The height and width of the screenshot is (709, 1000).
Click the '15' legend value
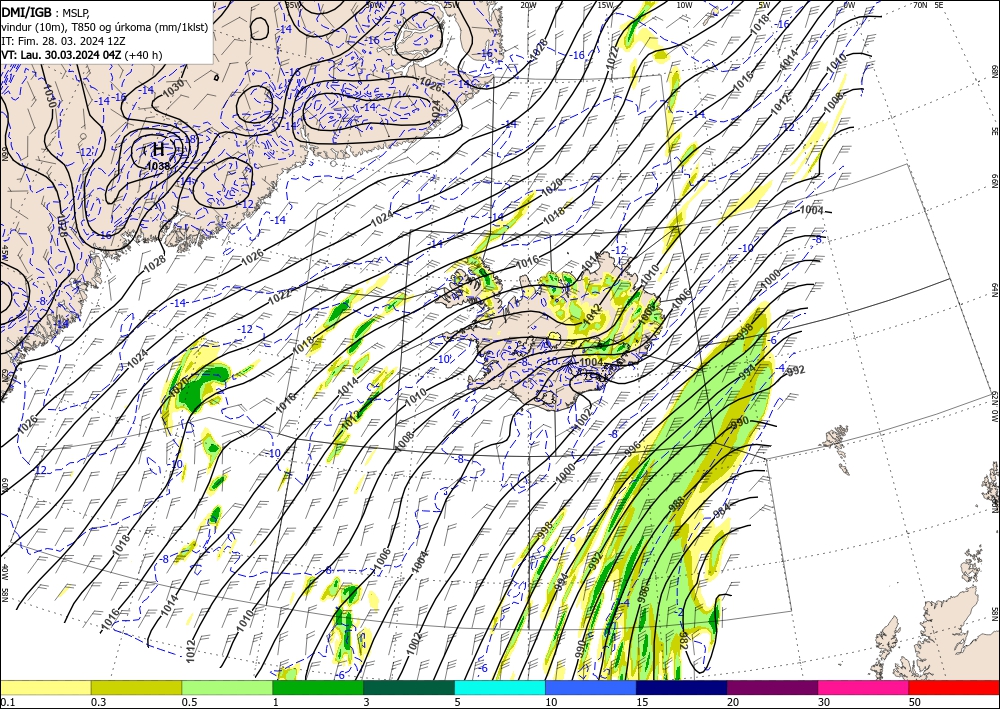642,702
